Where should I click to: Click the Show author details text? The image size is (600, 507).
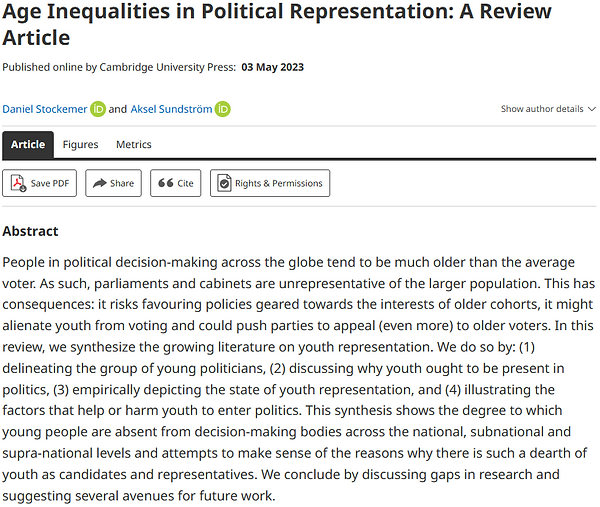click(542, 109)
